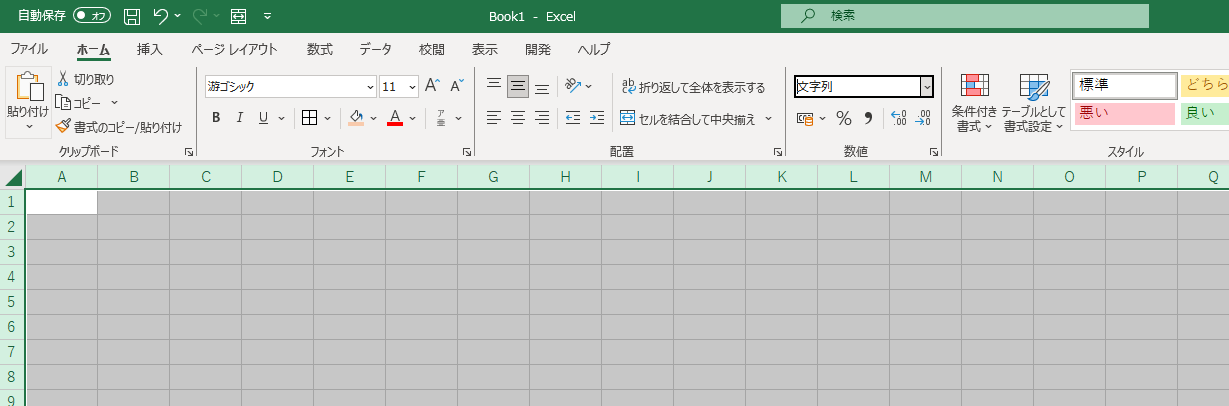Customize the Quick Access Toolbar arrow

267,16
